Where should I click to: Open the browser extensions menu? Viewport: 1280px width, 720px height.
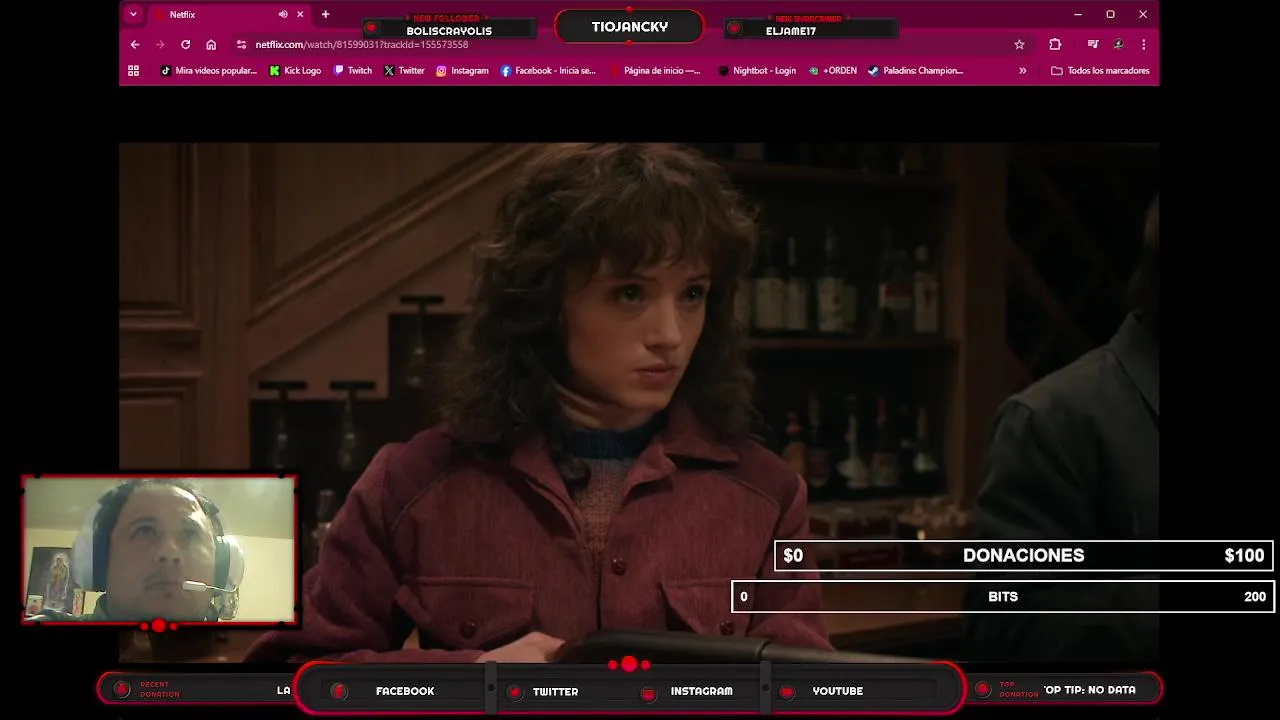pyautogui.click(x=1055, y=44)
